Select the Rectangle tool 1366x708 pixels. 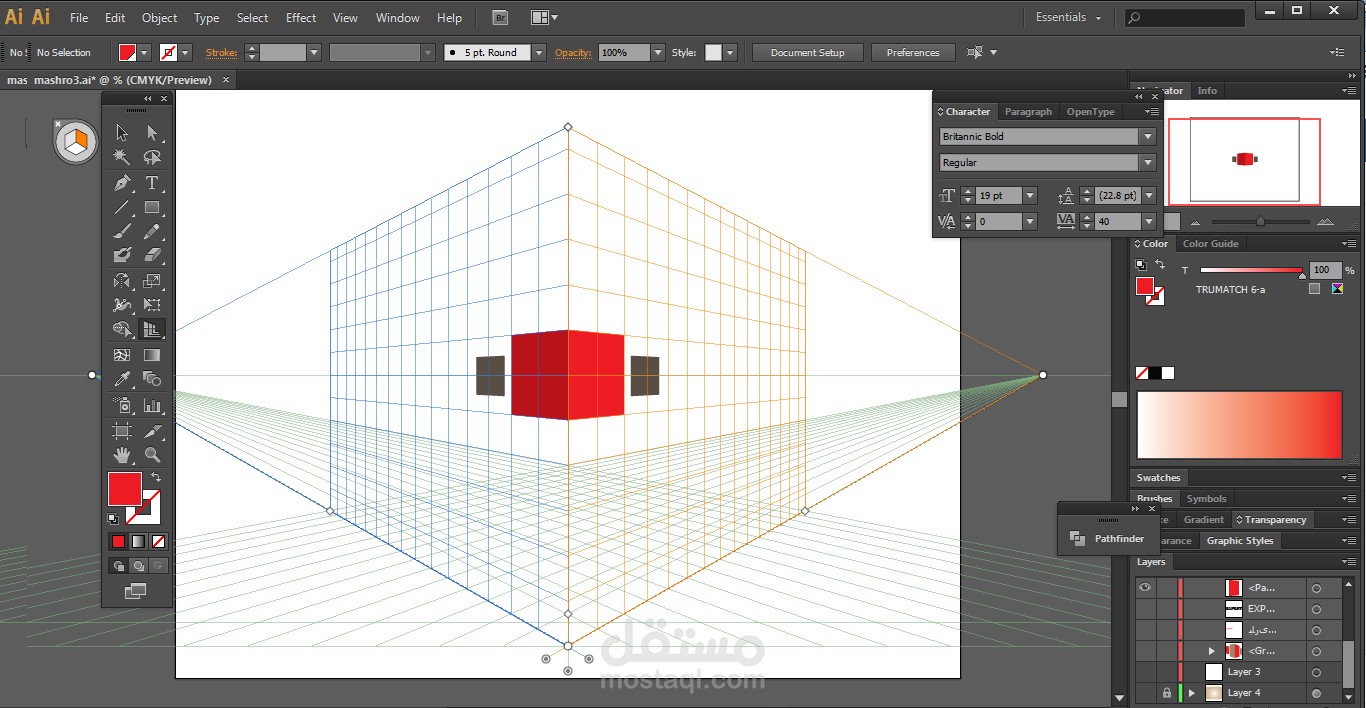coord(152,208)
